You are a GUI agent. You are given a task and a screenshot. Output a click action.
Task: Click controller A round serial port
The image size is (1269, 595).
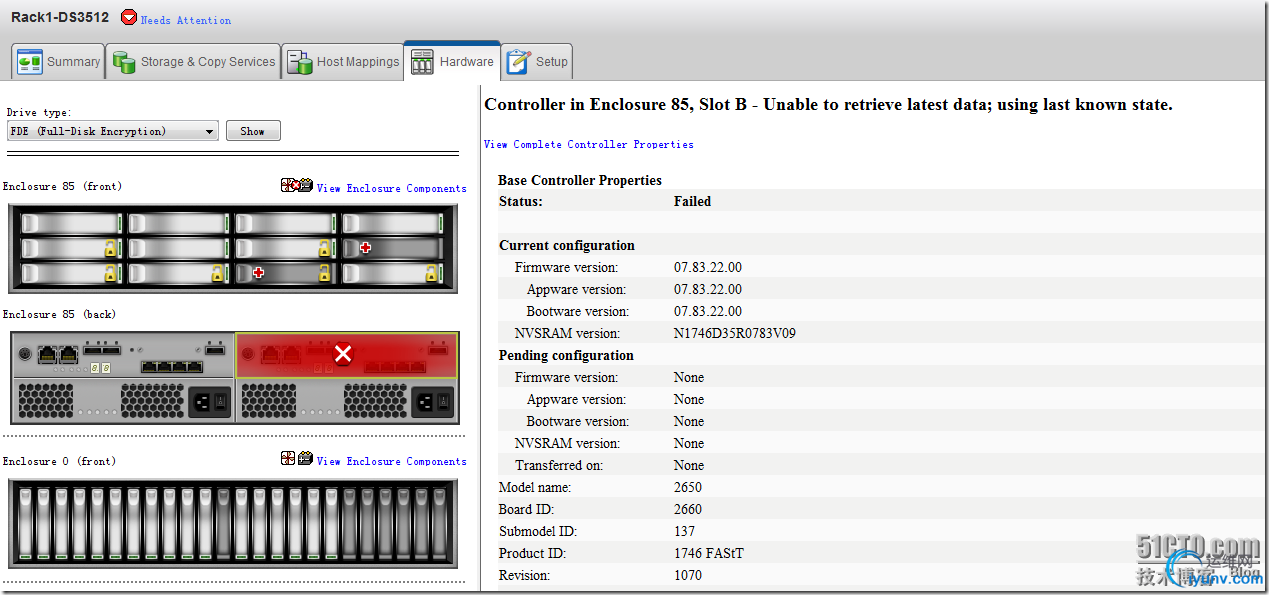24,354
